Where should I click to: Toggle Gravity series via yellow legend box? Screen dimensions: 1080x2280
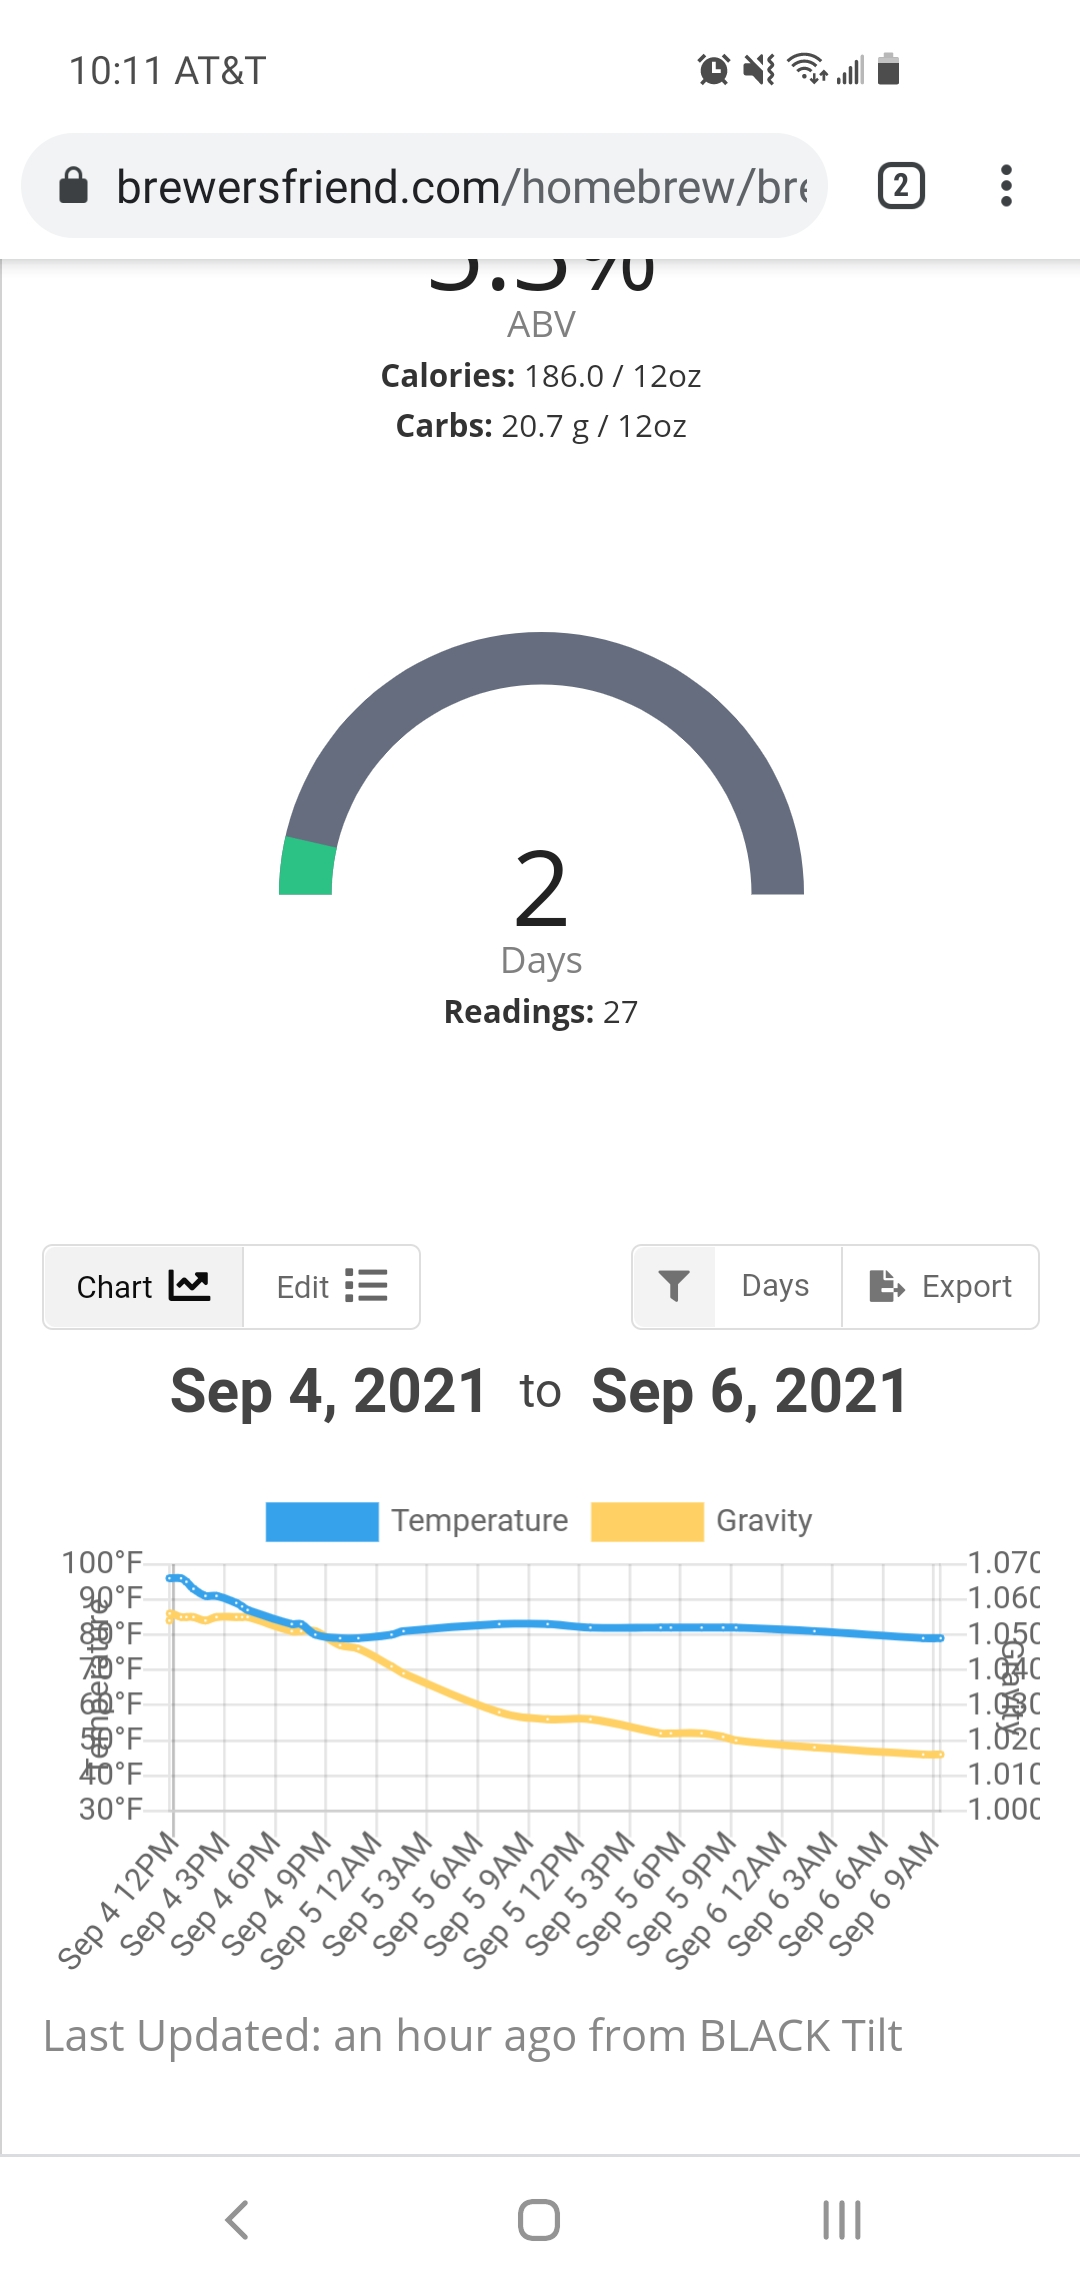tap(647, 1521)
